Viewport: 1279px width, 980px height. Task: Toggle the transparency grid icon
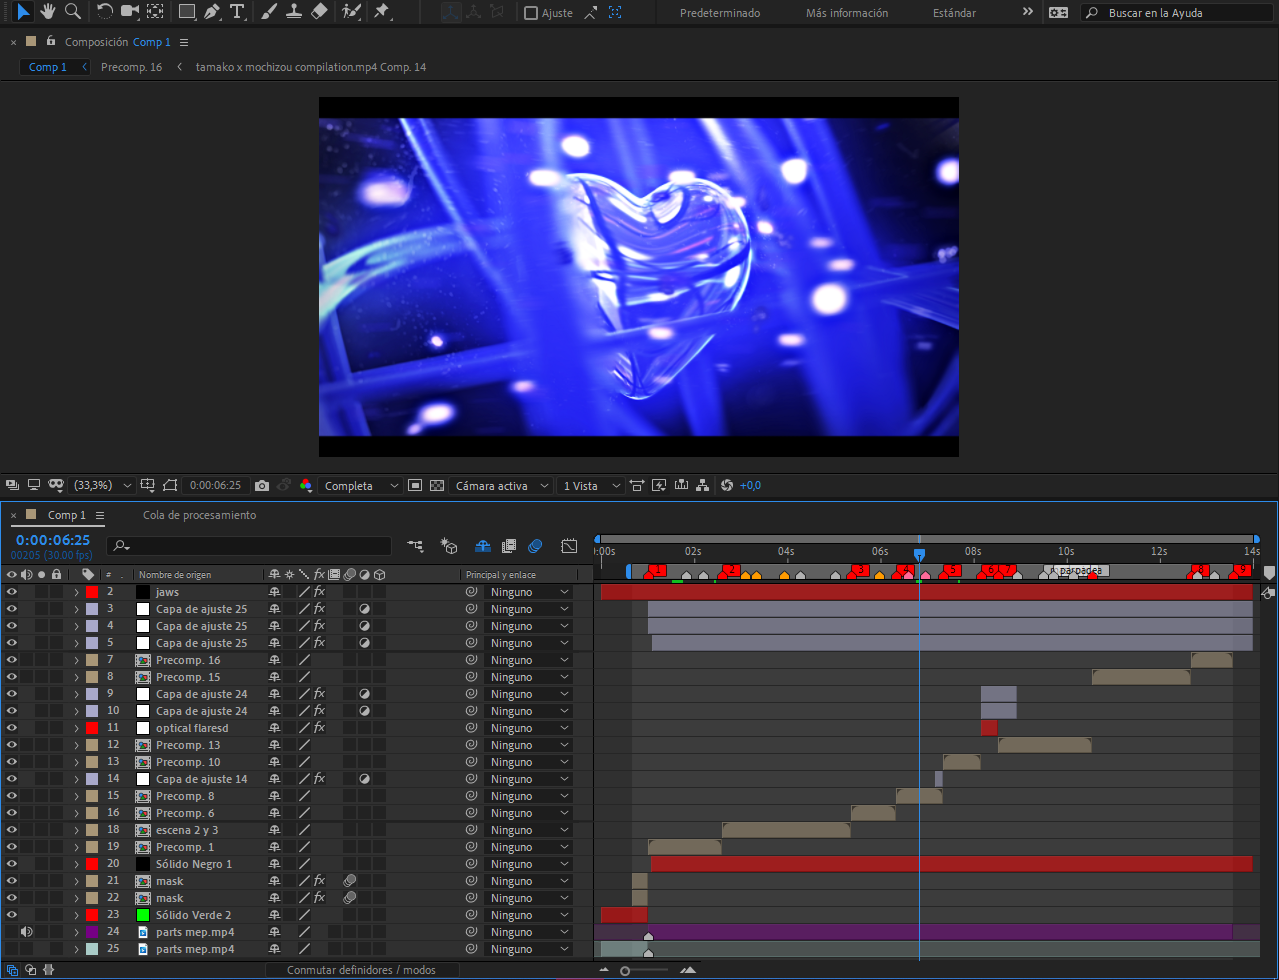point(437,485)
